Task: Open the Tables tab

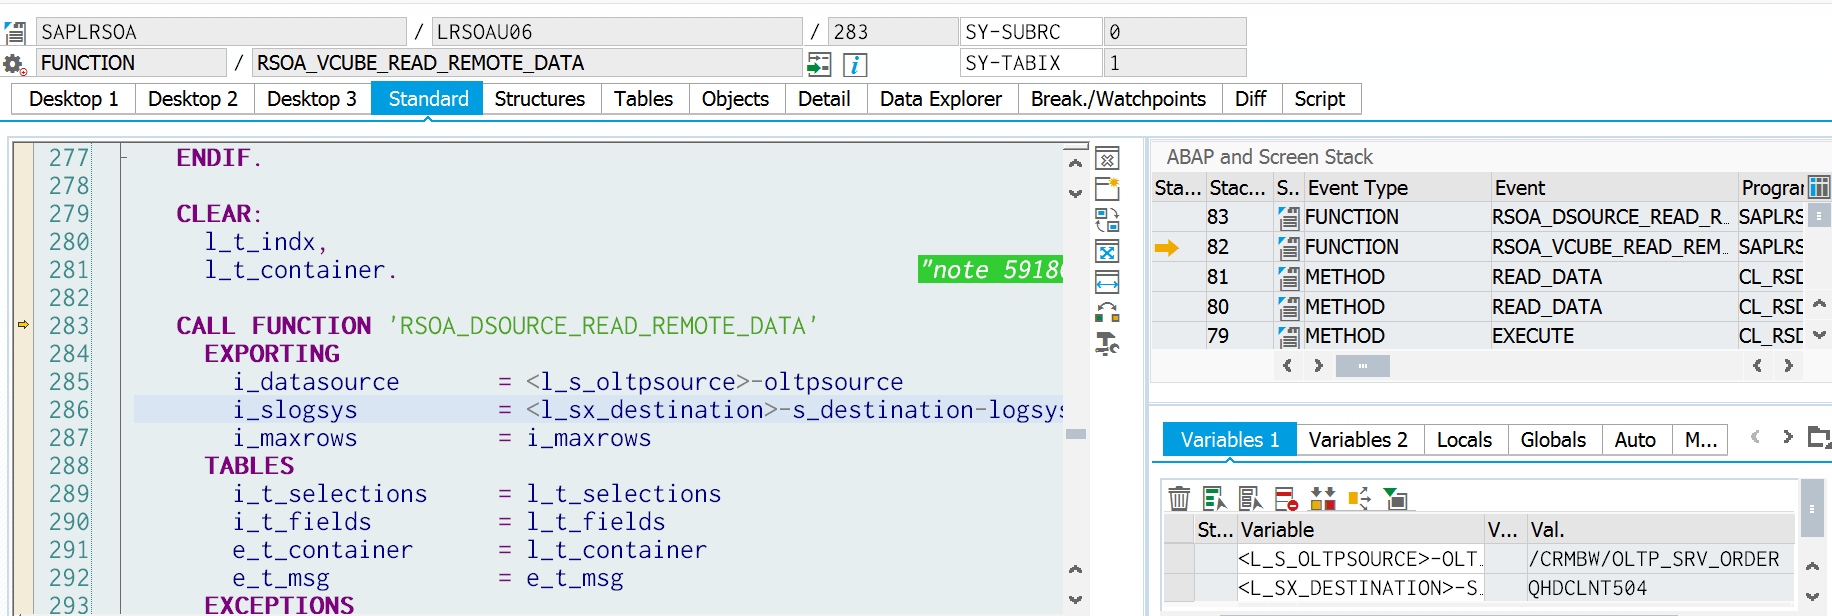Action: 644,99
